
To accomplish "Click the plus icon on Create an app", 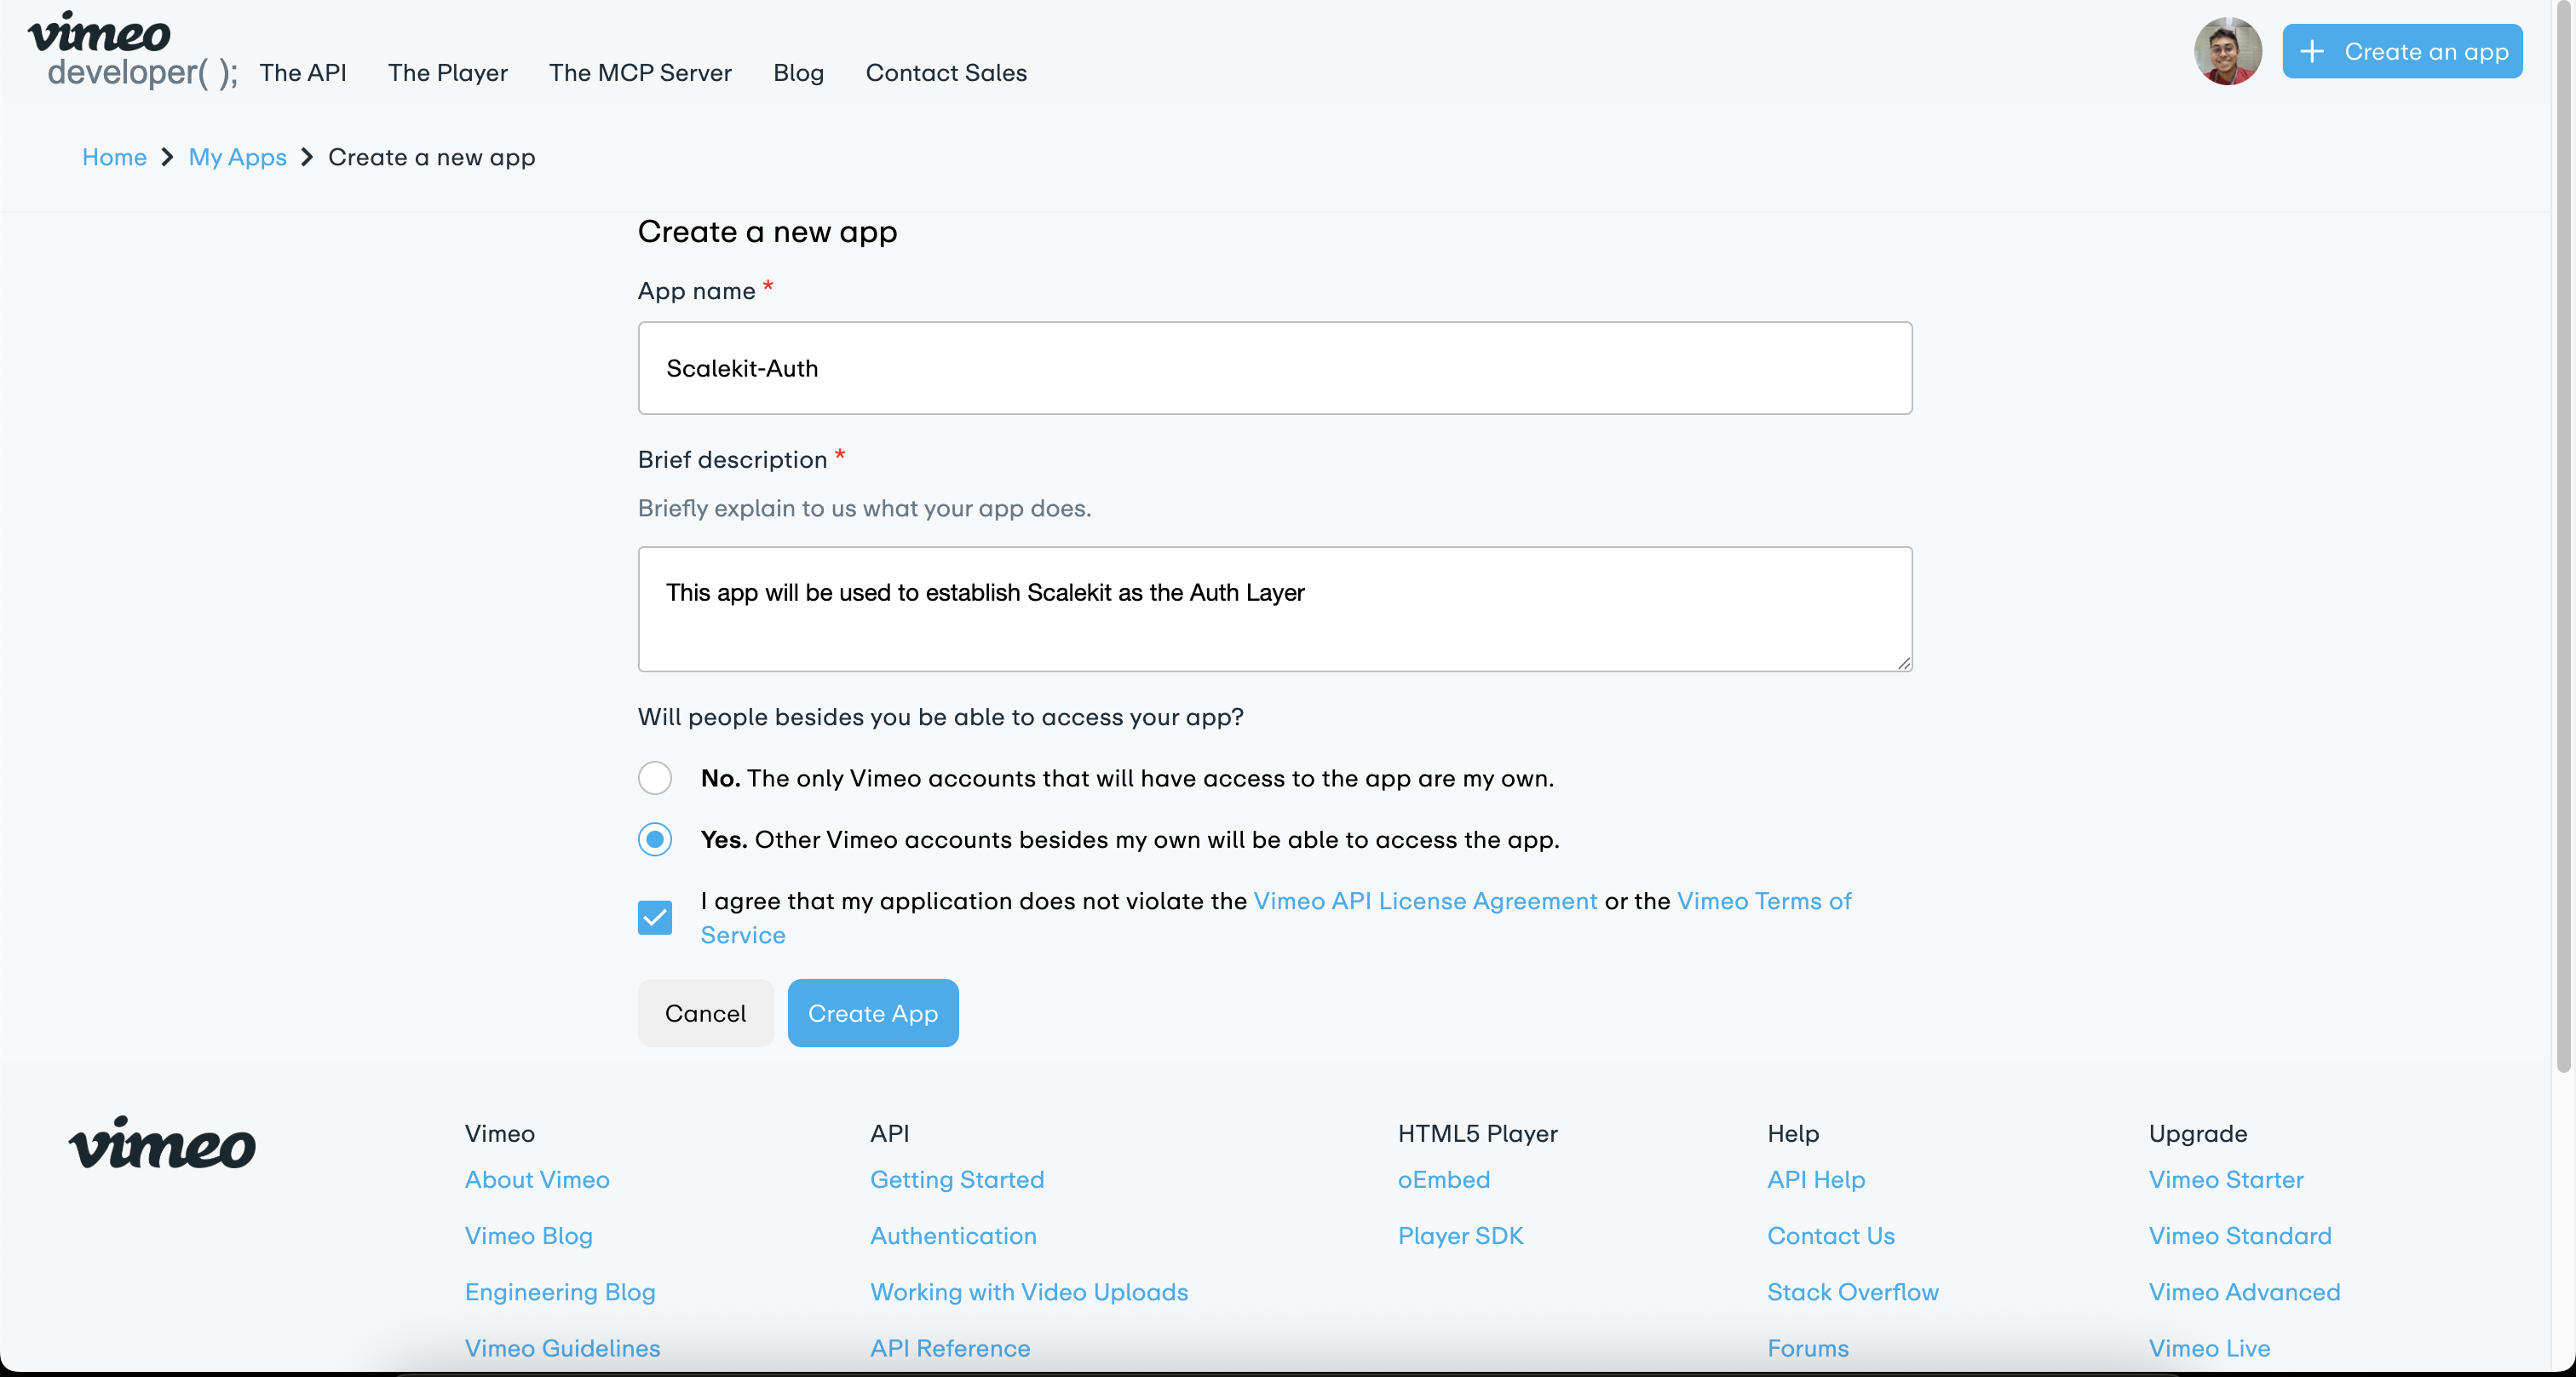I will click(2312, 52).
